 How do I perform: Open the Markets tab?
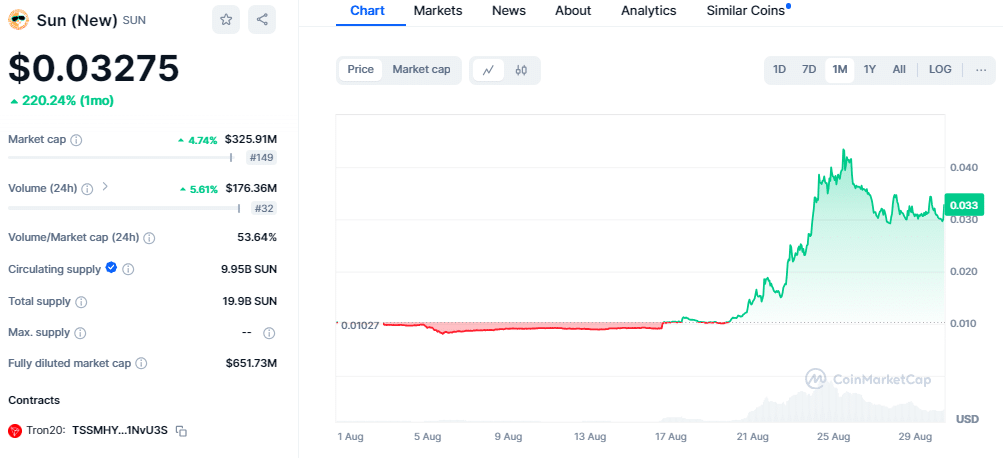pyautogui.click(x=438, y=11)
